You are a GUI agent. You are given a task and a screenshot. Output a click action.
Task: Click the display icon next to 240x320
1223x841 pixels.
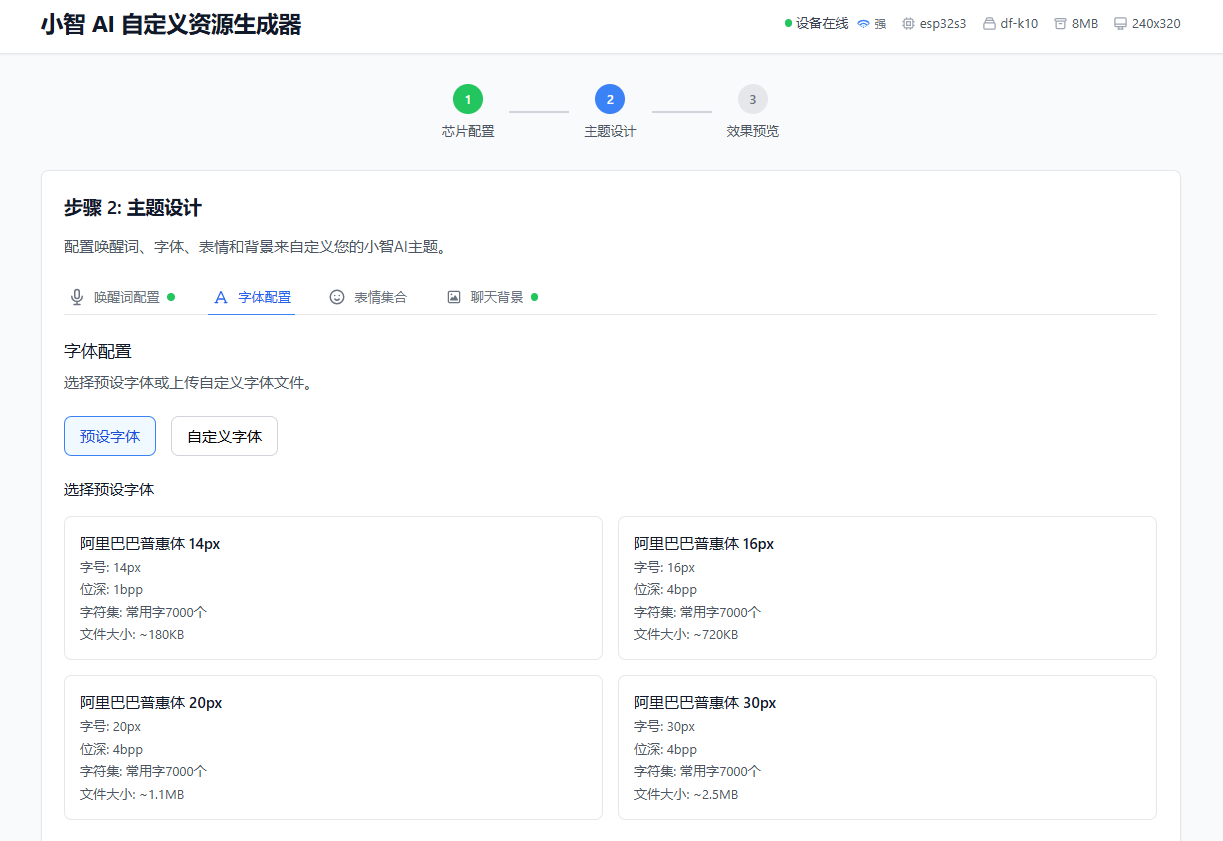[1120, 23]
